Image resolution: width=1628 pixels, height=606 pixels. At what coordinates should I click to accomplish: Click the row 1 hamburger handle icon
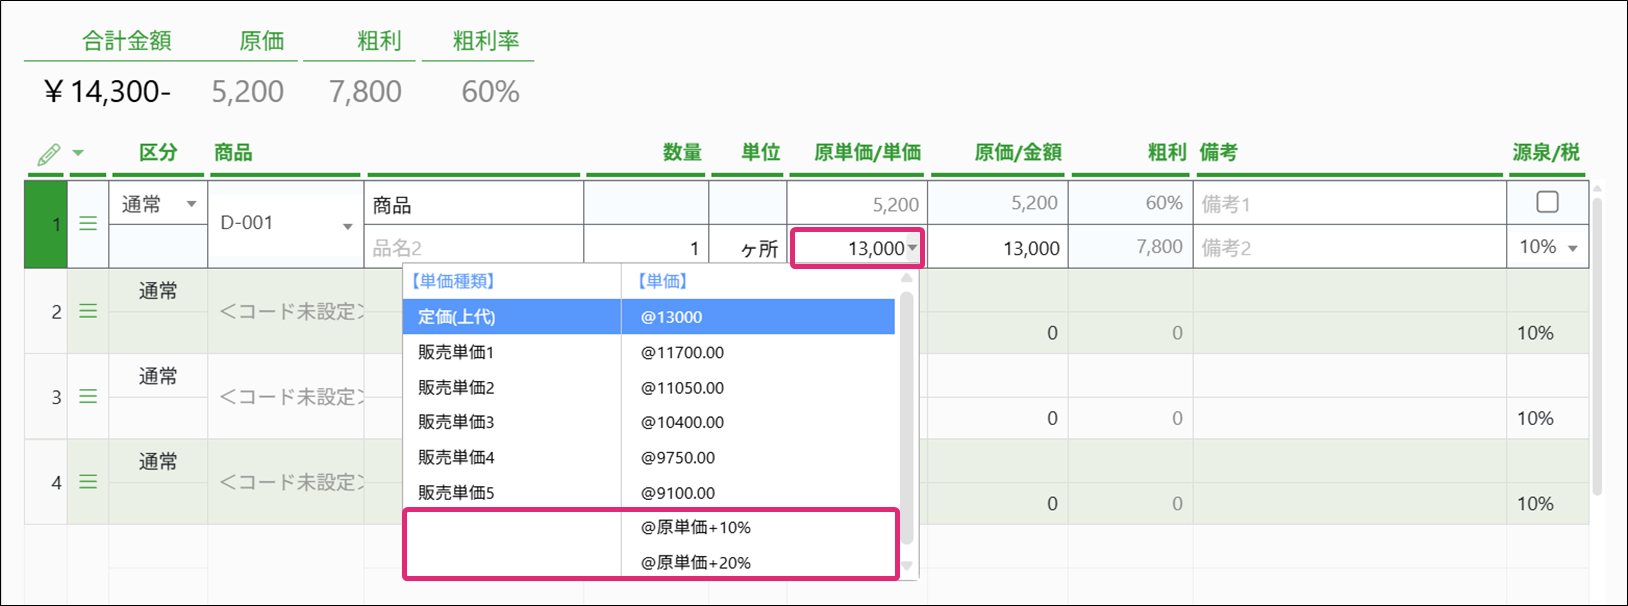(x=88, y=224)
